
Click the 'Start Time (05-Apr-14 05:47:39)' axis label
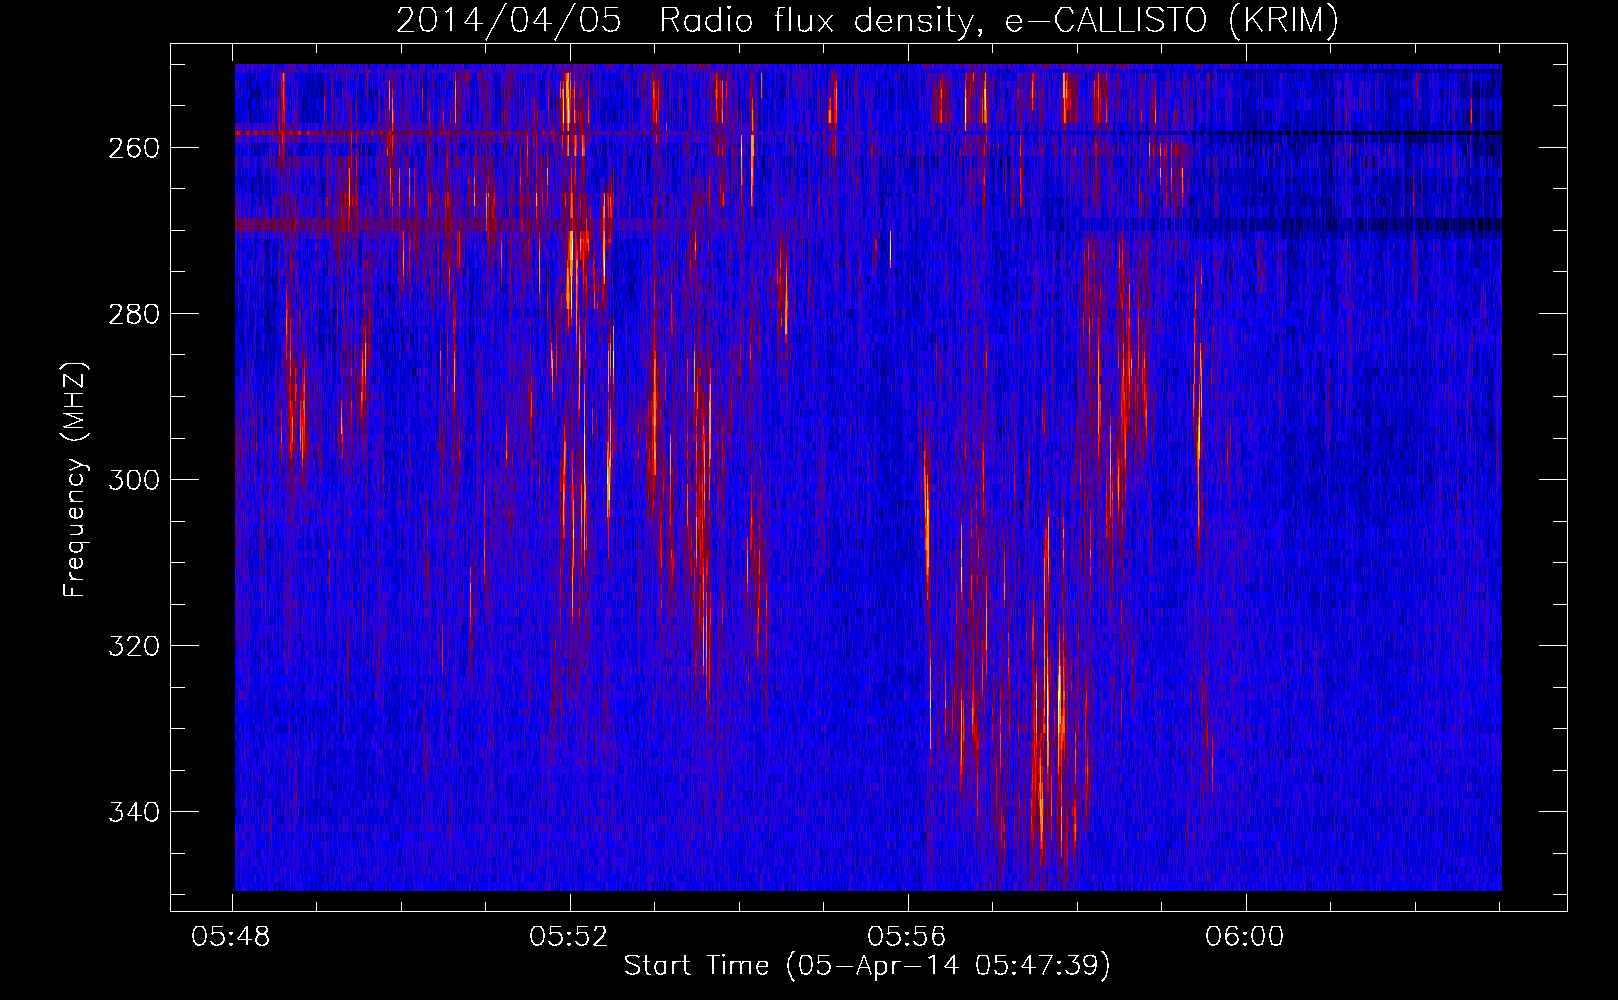coord(867,966)
